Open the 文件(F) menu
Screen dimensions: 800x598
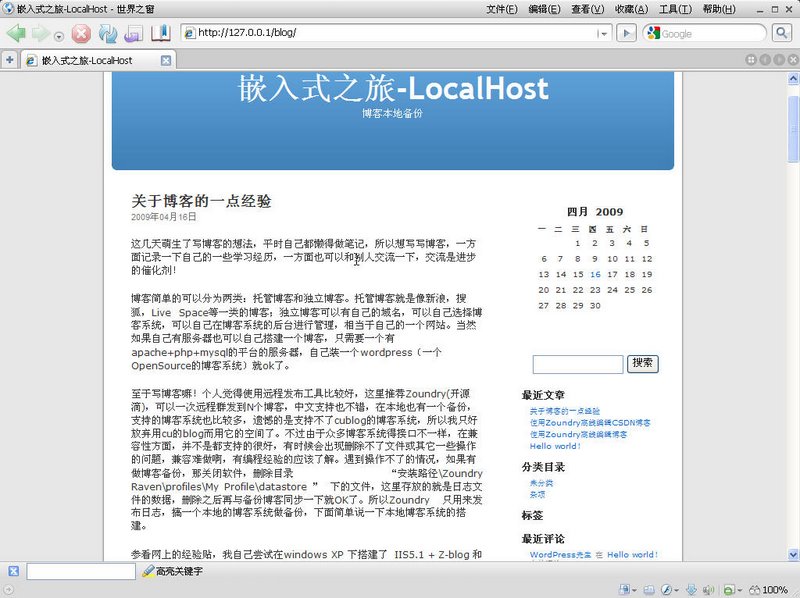click(502, 9)
